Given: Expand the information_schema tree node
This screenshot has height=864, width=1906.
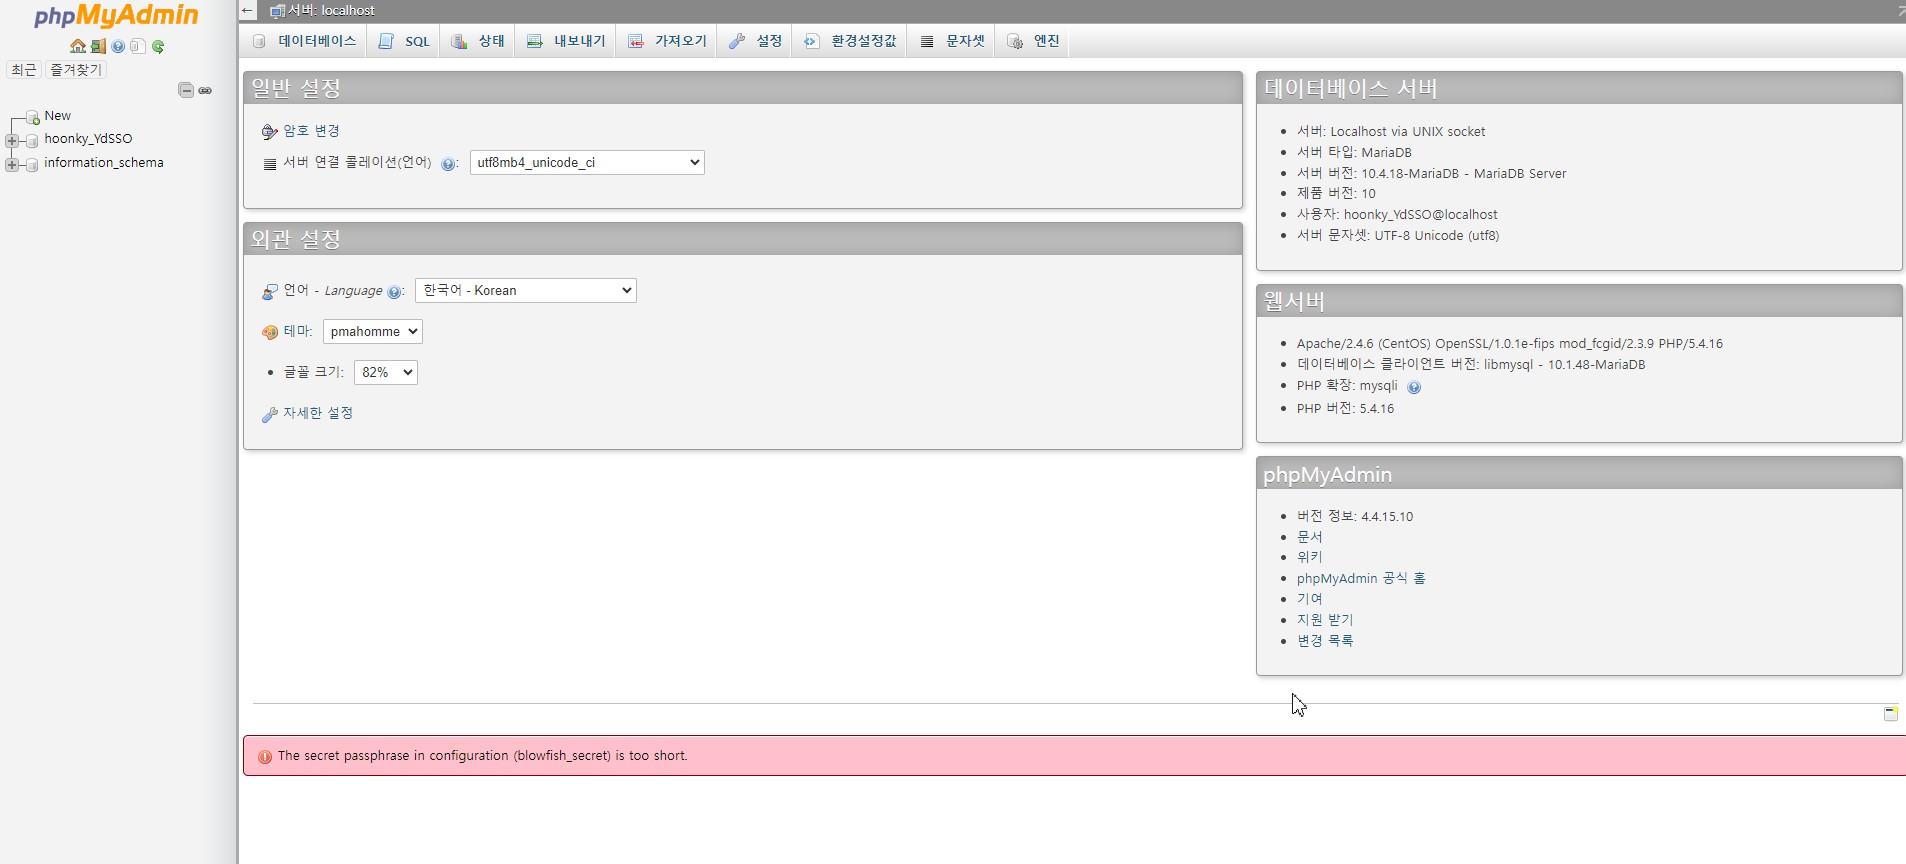Looking at the screenshot, I should coord(12,164).
